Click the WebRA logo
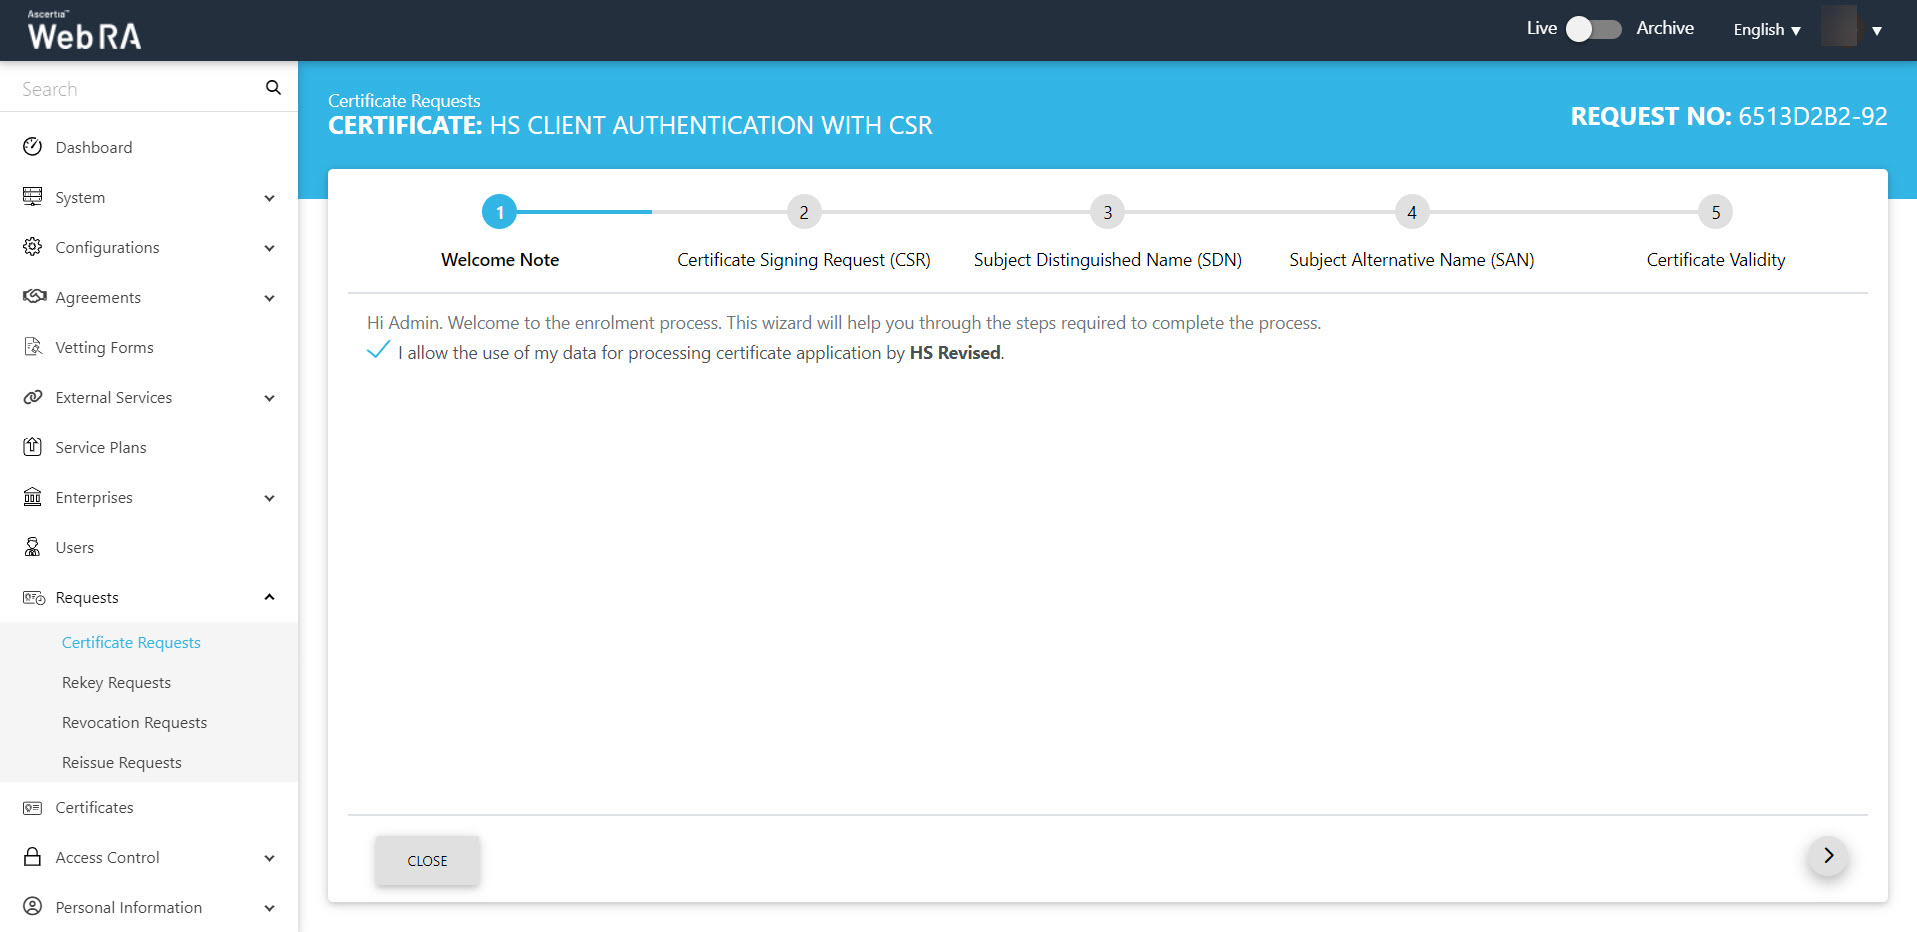1917x932 pixels. 84,31
